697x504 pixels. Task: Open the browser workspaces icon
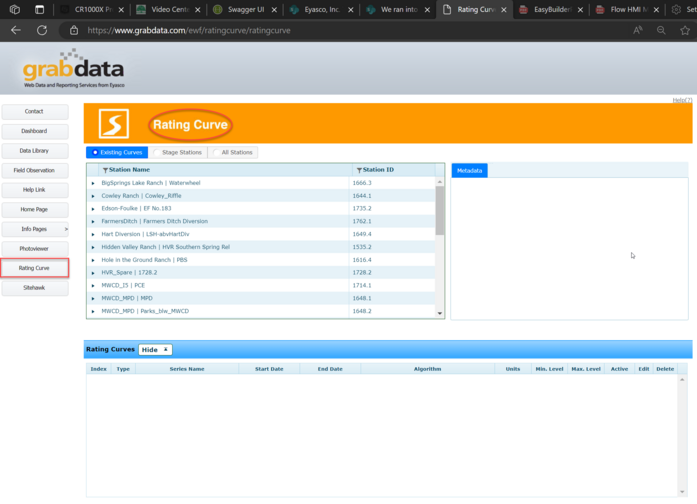pyautogui.click(x=15, y=9)
